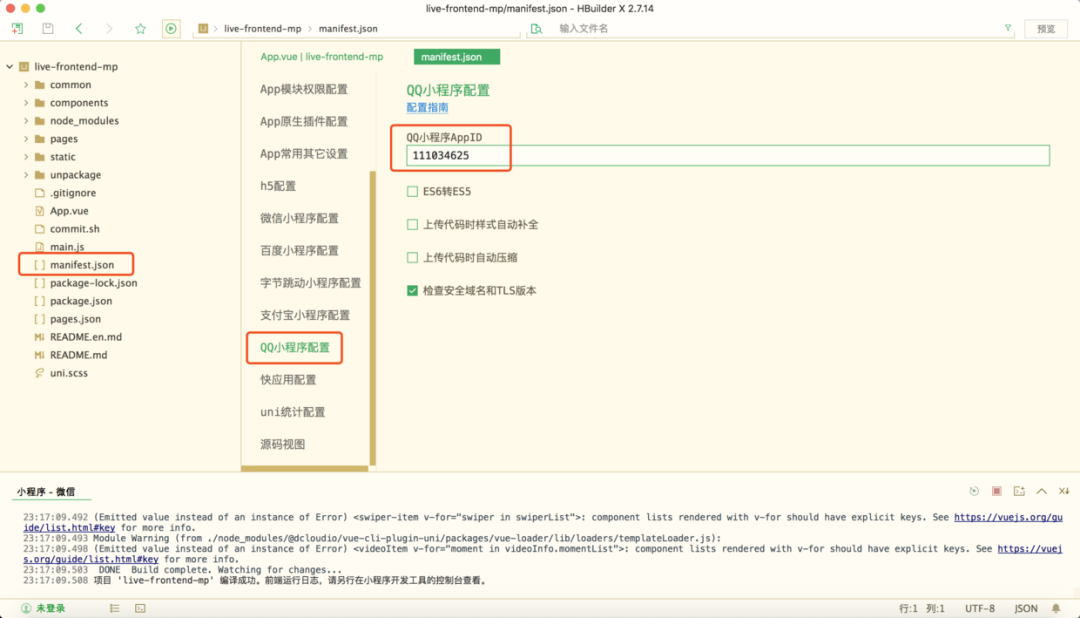The height and width of the screenshot is (618, 1080).
Task: Click the outline list icon in the status bar
Action: pos(114,608)
